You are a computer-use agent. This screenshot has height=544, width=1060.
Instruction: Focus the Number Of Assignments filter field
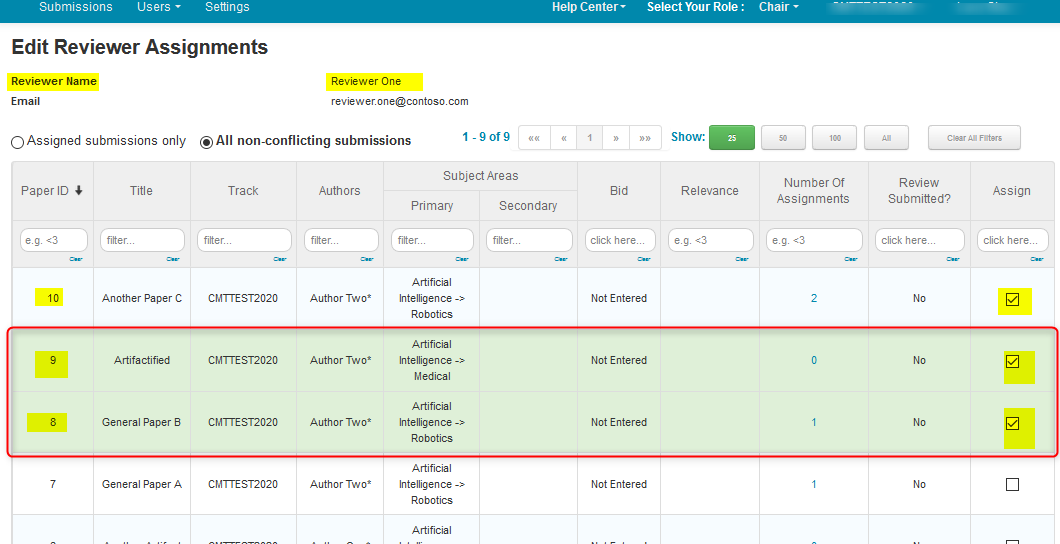tap(814, 240)
